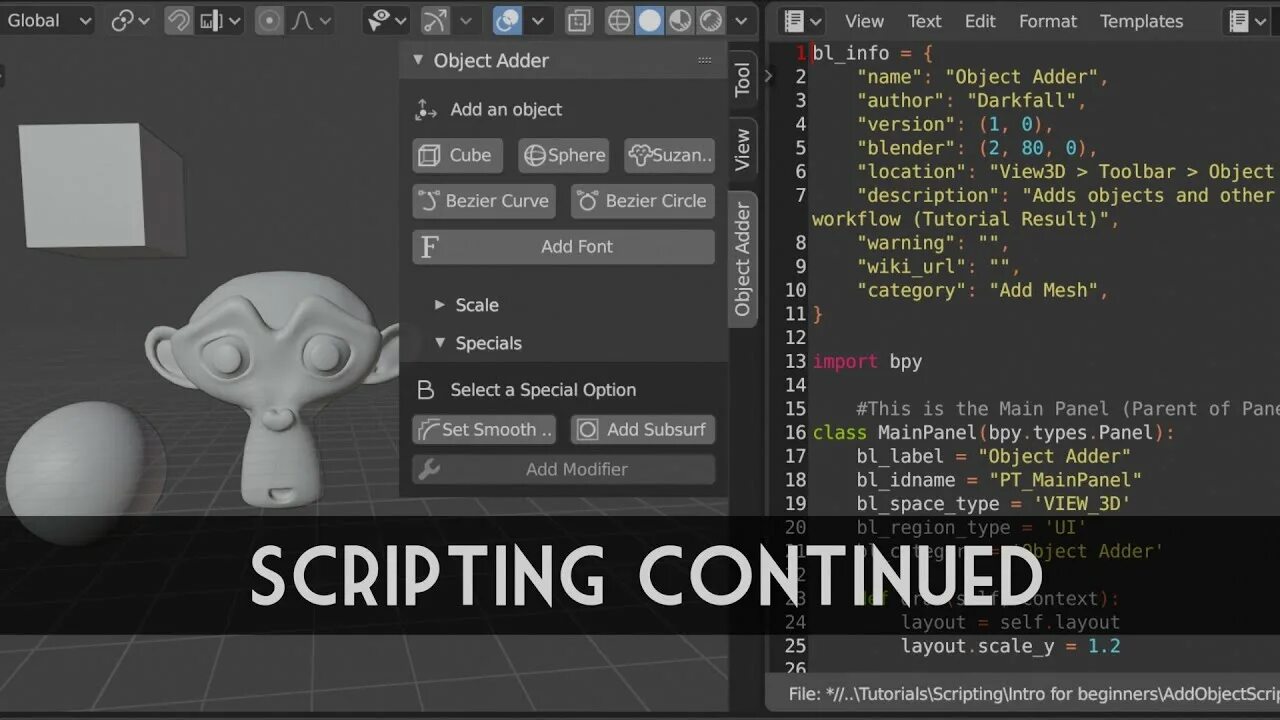Switch to solid viewport shading
1280x720 pixels.
pyautogui.click(x=650, y=20)
